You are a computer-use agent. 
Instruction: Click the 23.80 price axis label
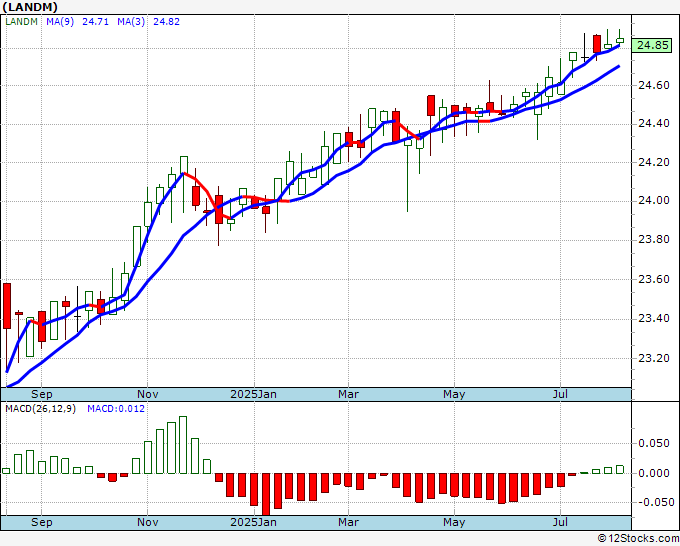[654, 240]
